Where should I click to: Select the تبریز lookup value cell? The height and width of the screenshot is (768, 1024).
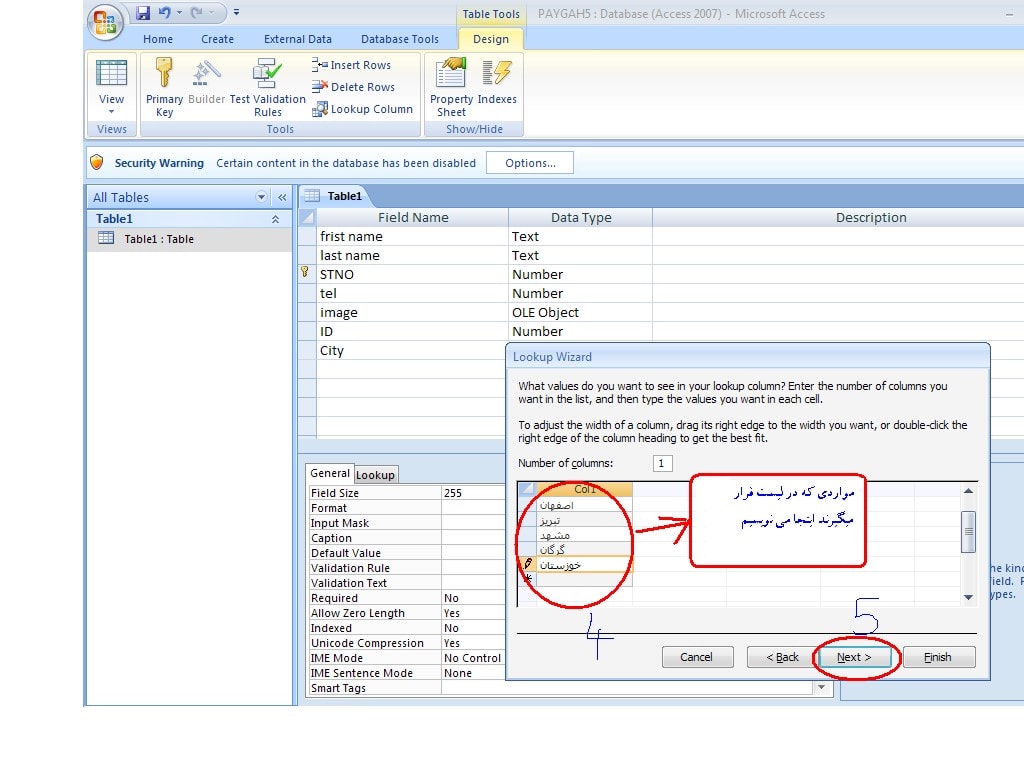click(x=584, y=520)
